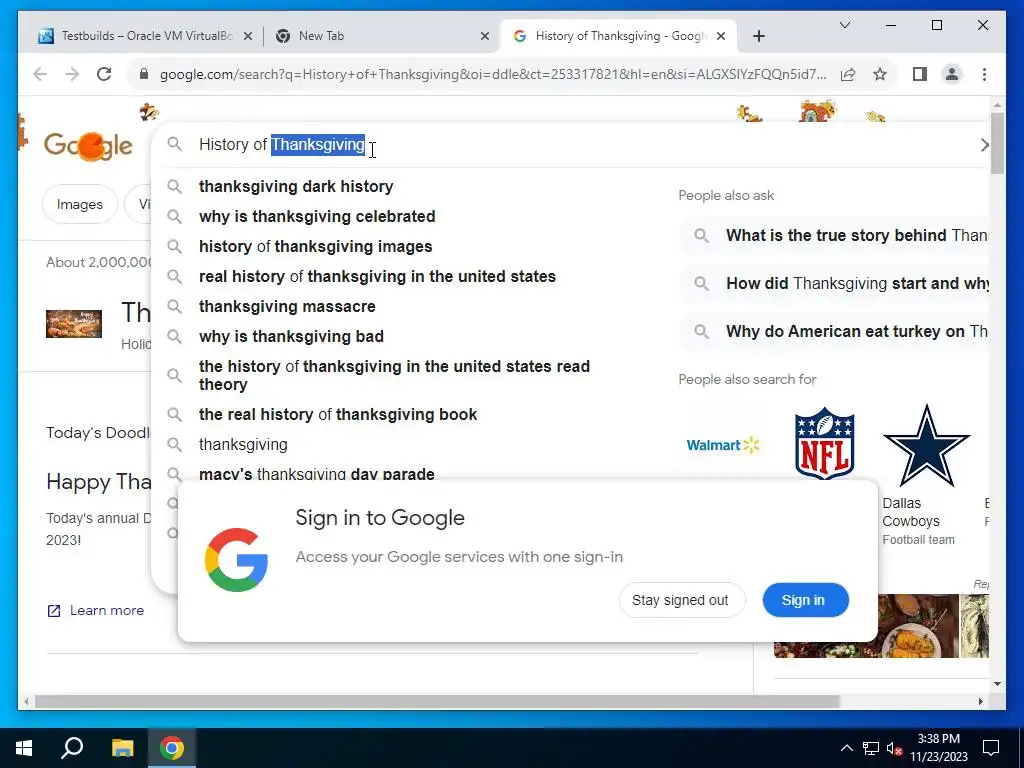1024x768 pixels.
Task: Open How did Thanksgiving start question
Action: tap(835, 283)
